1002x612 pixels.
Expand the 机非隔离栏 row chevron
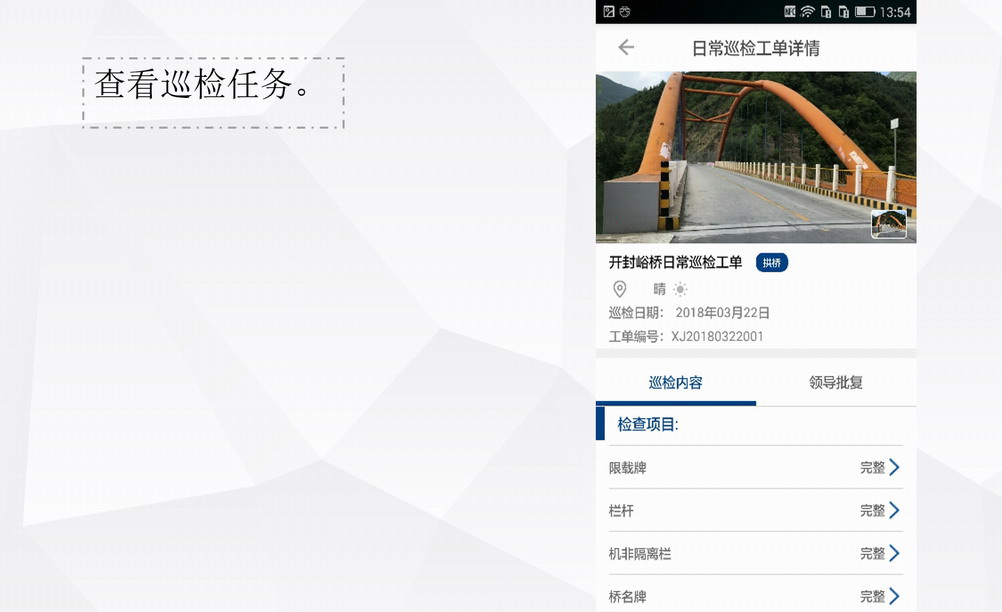coord(894,553)
